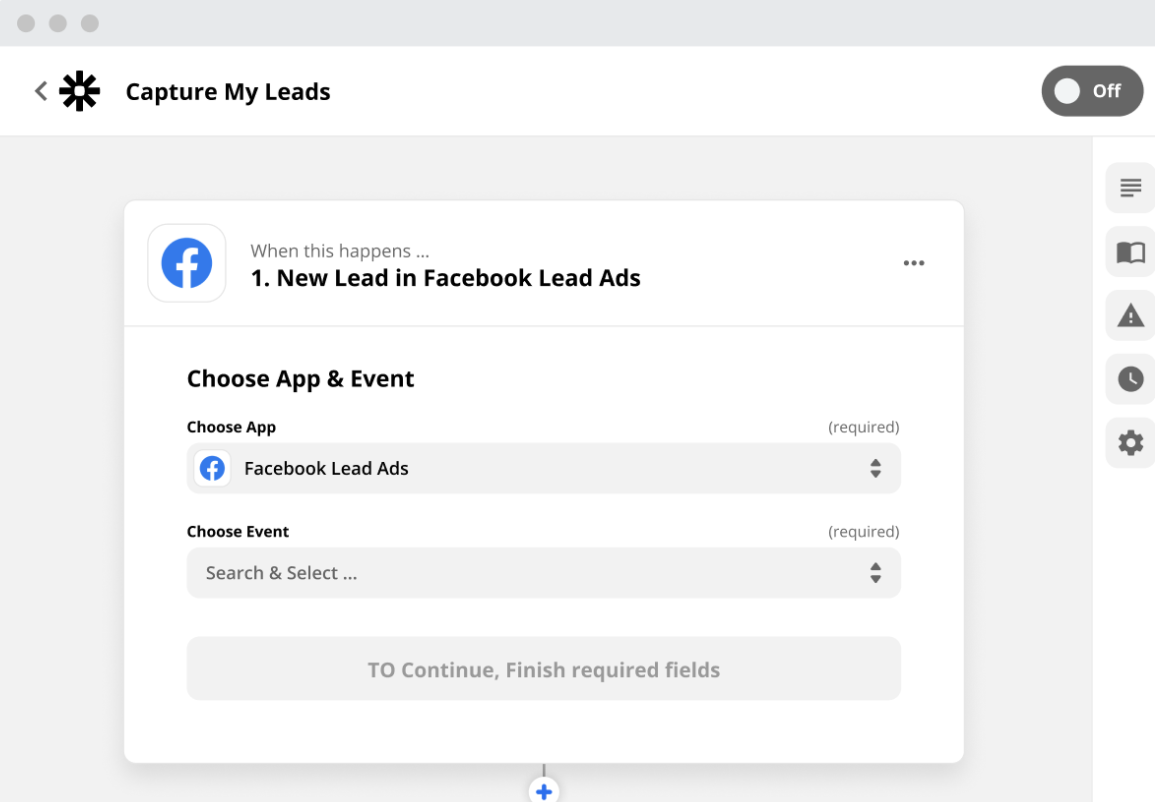Open the notes outline icon in right sidebar
The height and width of the screenshot is (802, 1155).
pyautogui.click(x=1130, y=188)
